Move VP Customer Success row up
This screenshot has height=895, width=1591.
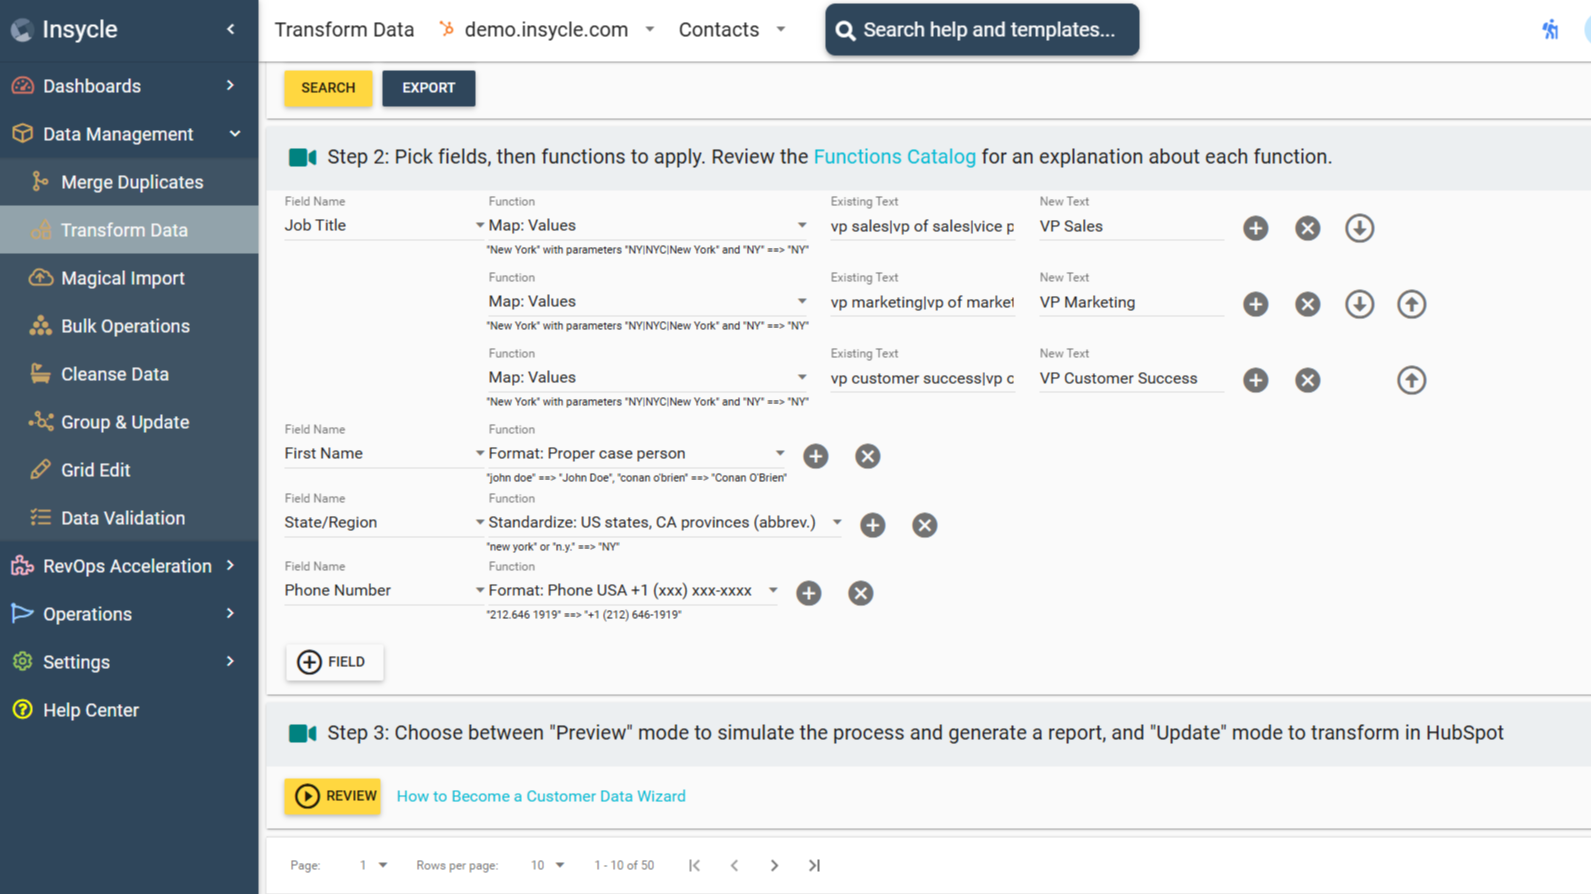[1411, 380]
